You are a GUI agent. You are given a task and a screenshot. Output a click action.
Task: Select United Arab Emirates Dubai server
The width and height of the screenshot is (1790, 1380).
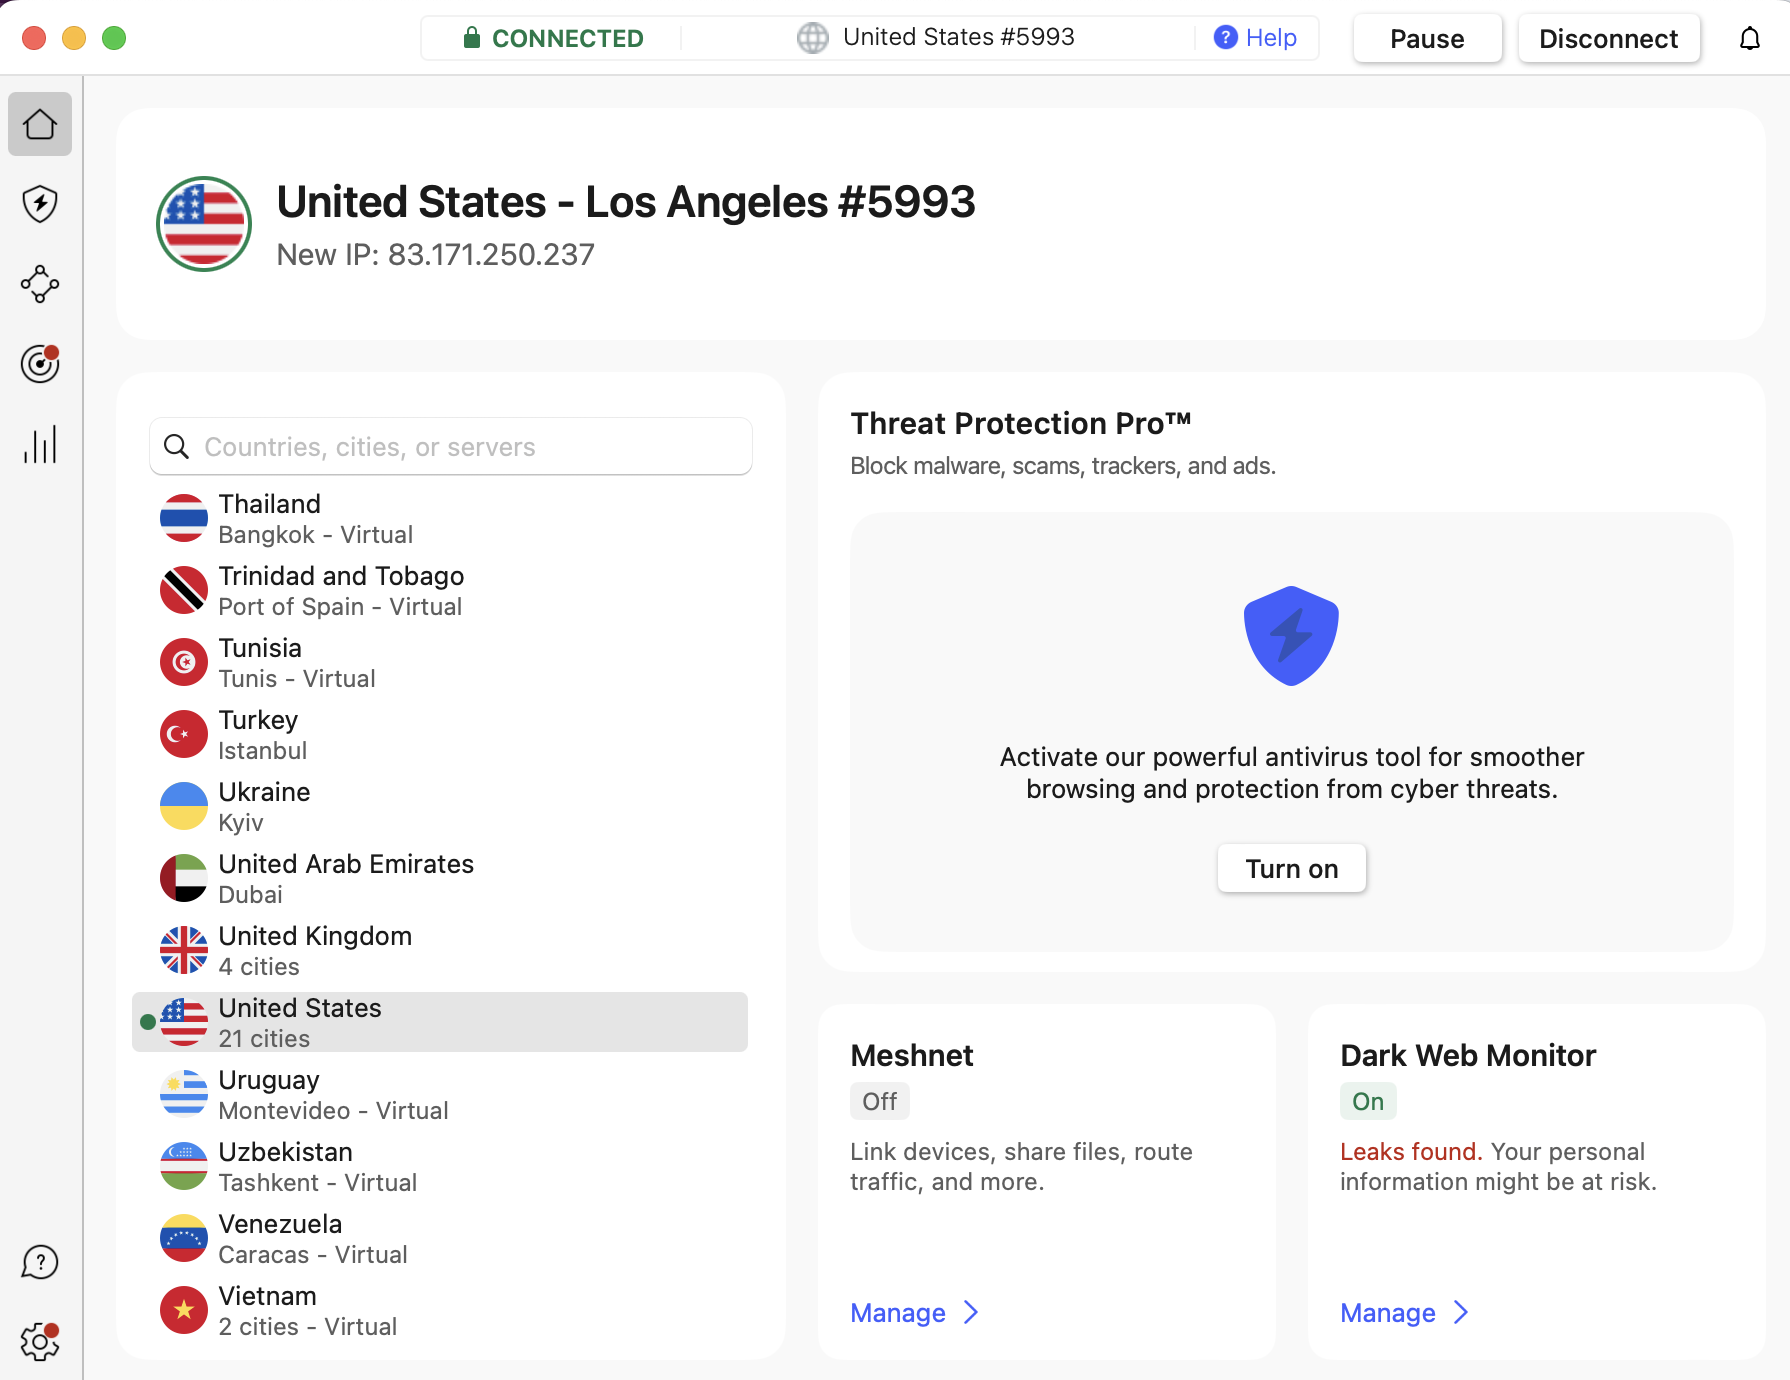coord(440,878)
